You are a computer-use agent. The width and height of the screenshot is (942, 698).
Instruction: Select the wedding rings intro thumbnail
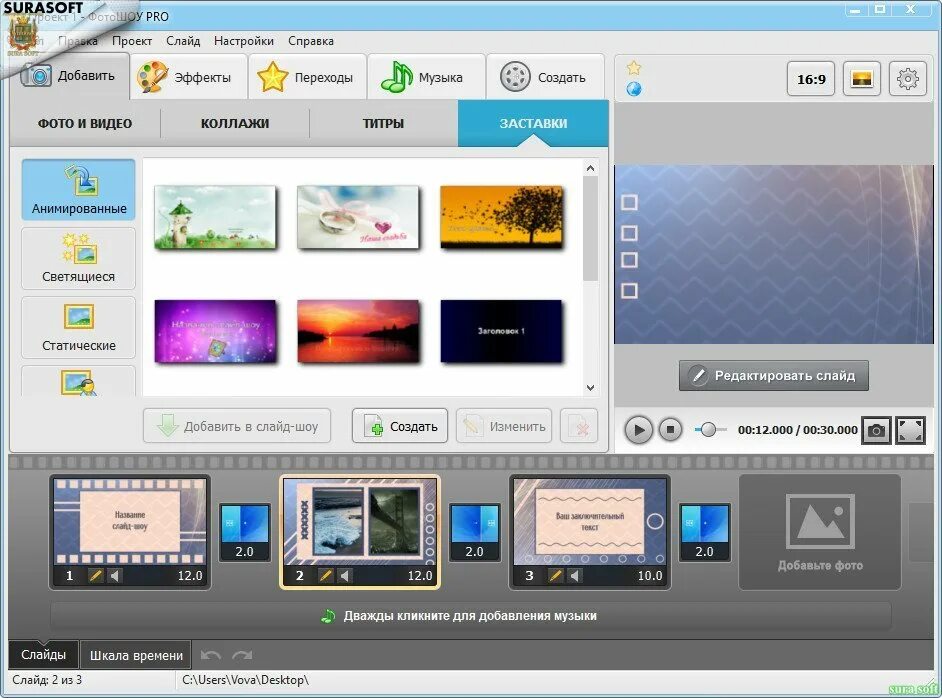pos(358,217)
